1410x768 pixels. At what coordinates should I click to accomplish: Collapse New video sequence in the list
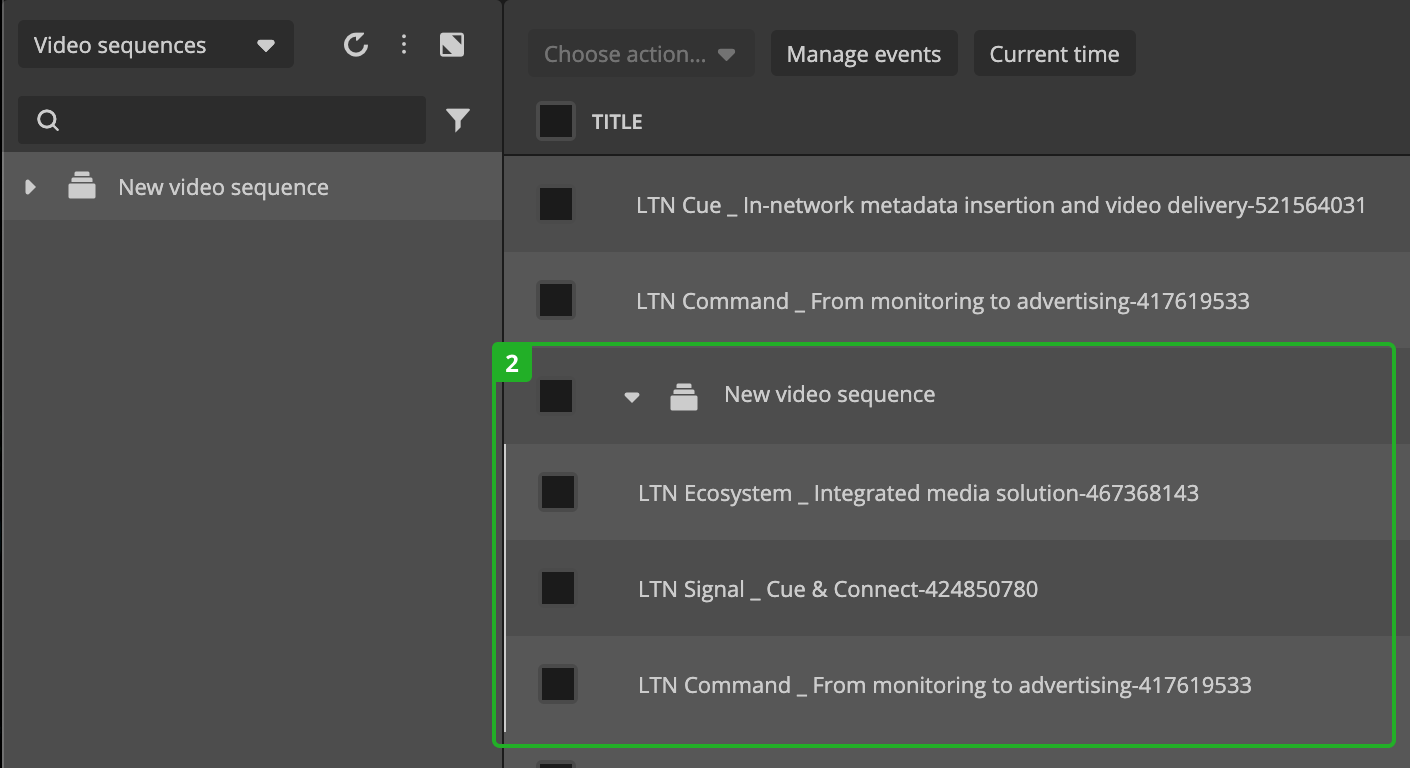click(x=631, y=397)
